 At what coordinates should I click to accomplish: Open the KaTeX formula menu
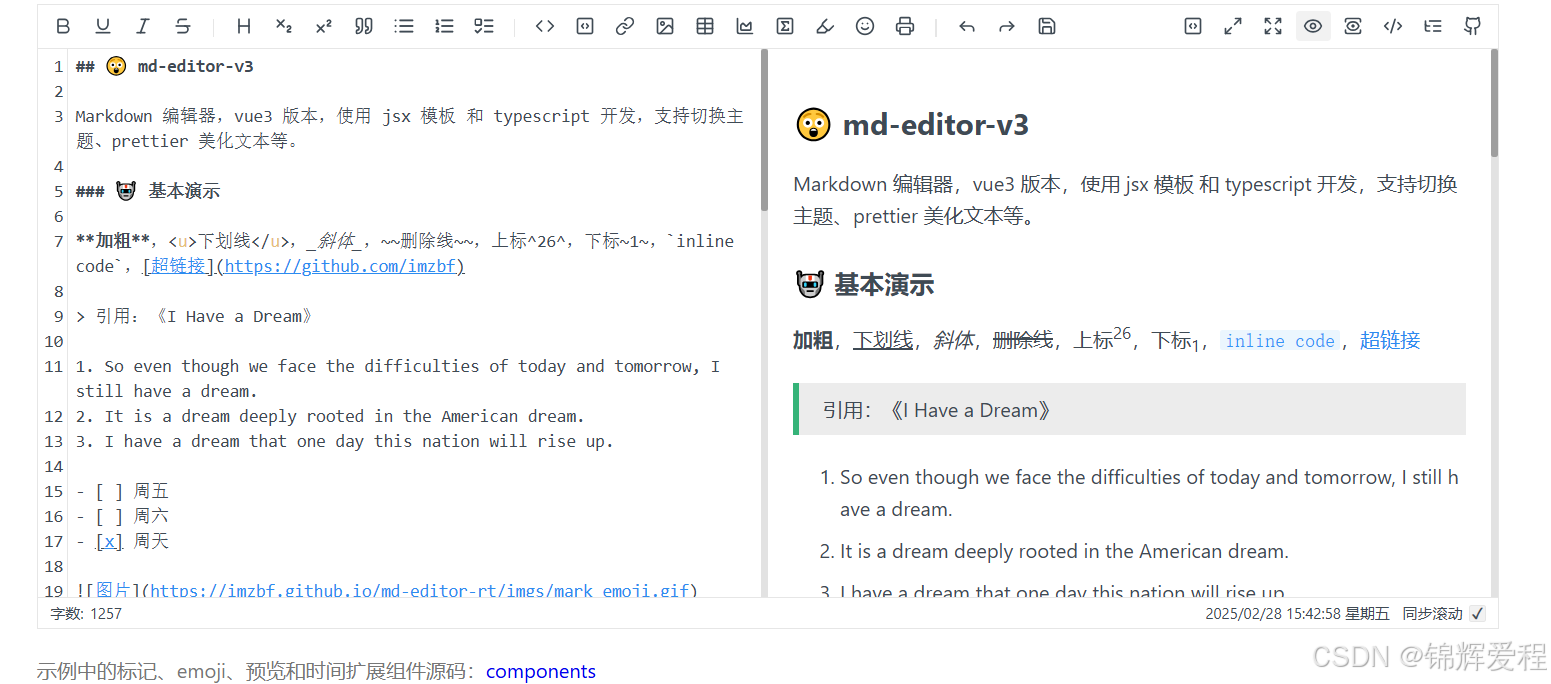785,27
